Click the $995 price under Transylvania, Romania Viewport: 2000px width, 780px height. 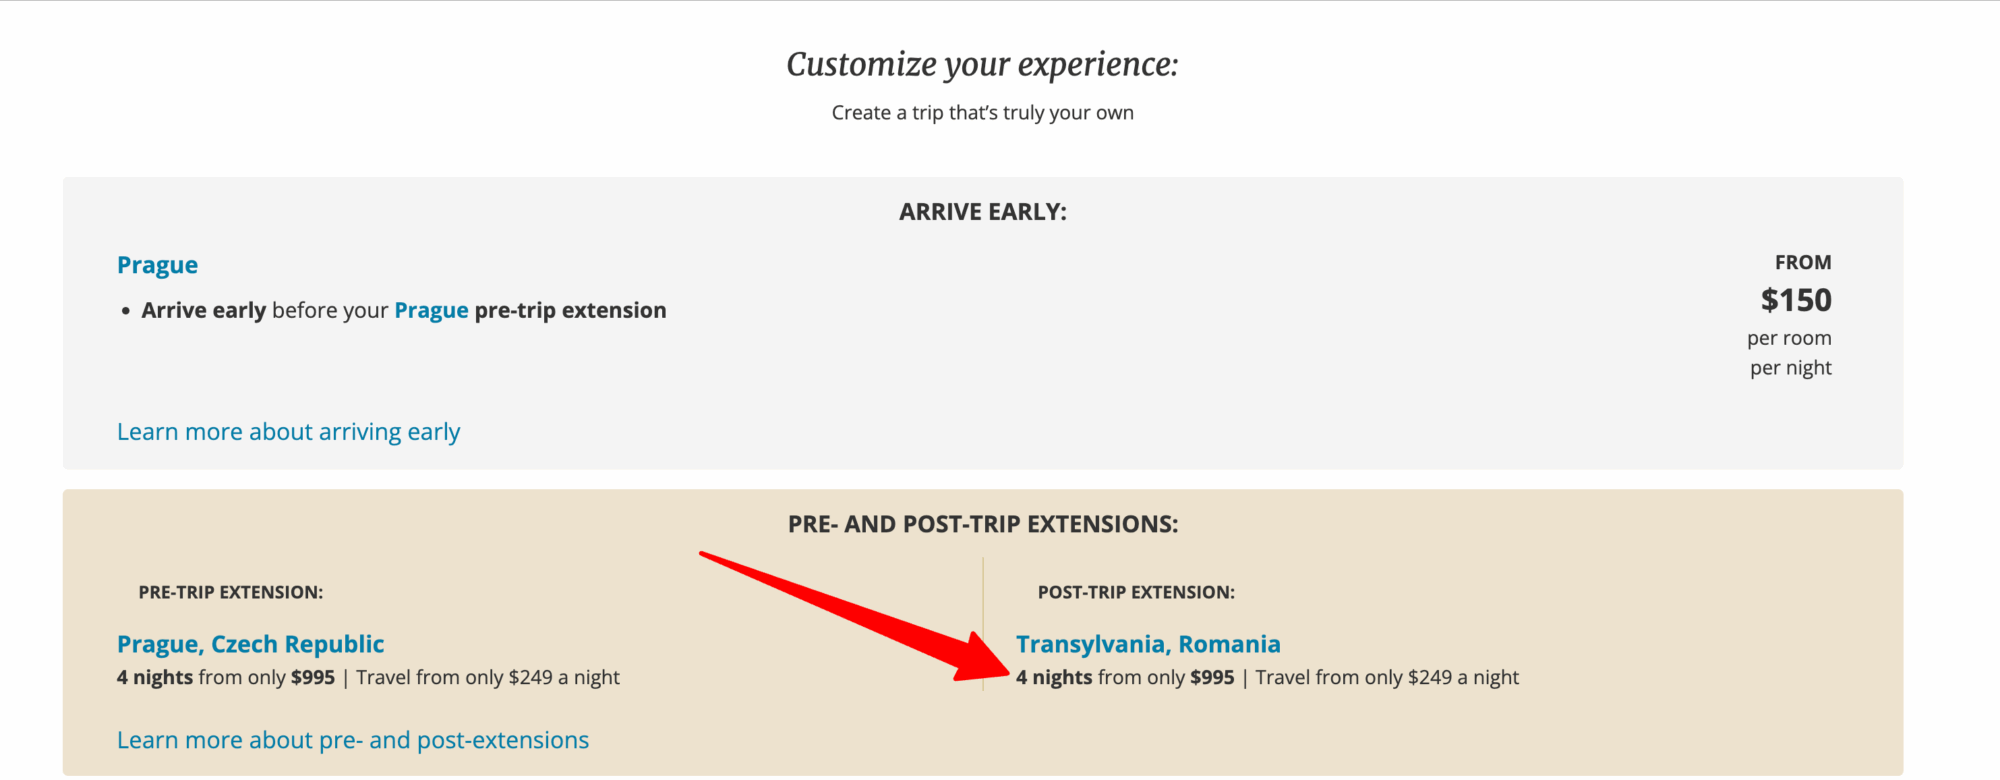[x=1212, y=678]
